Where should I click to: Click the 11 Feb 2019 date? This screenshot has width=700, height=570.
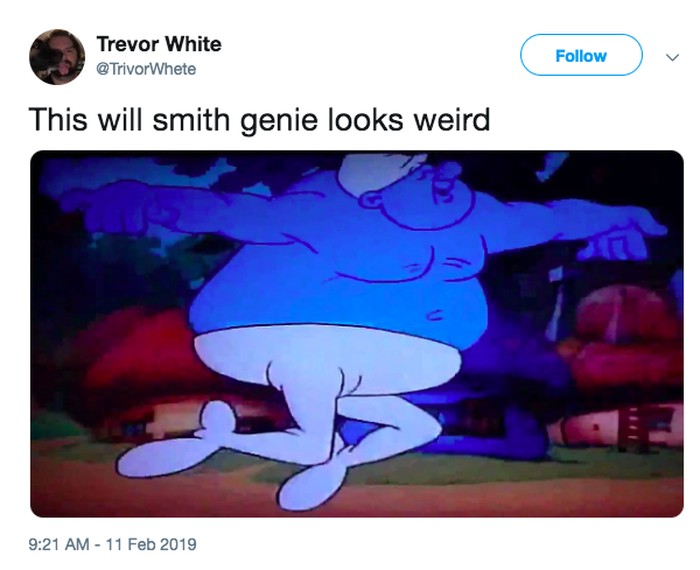[x=151, y=544]
